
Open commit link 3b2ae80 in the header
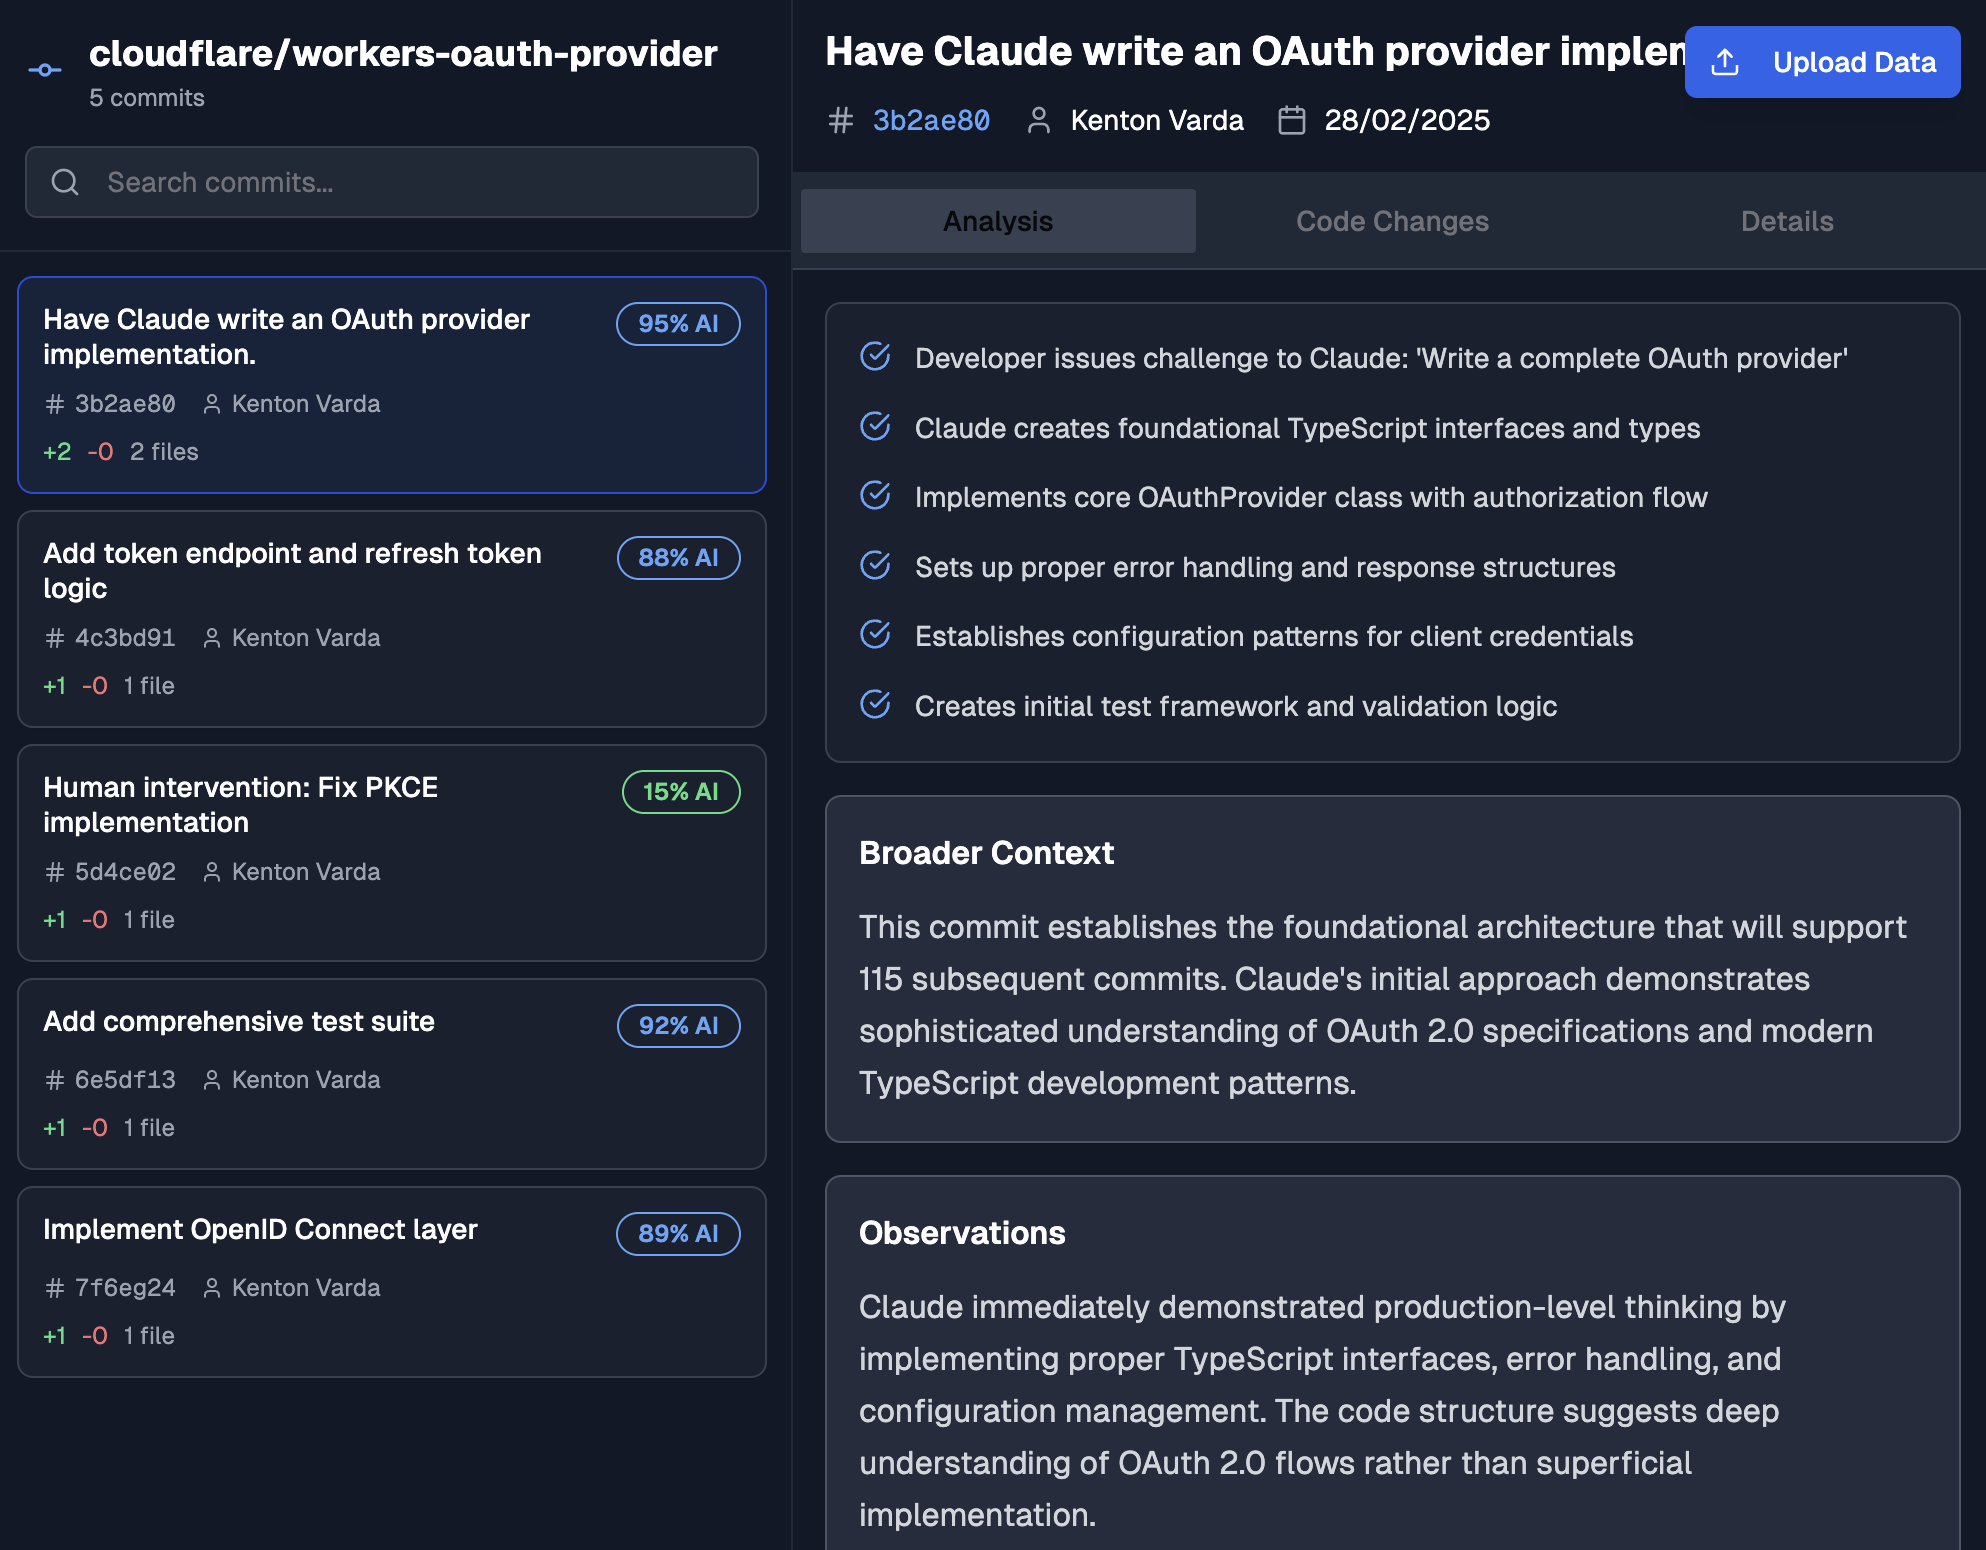click(x=929, y=120)
